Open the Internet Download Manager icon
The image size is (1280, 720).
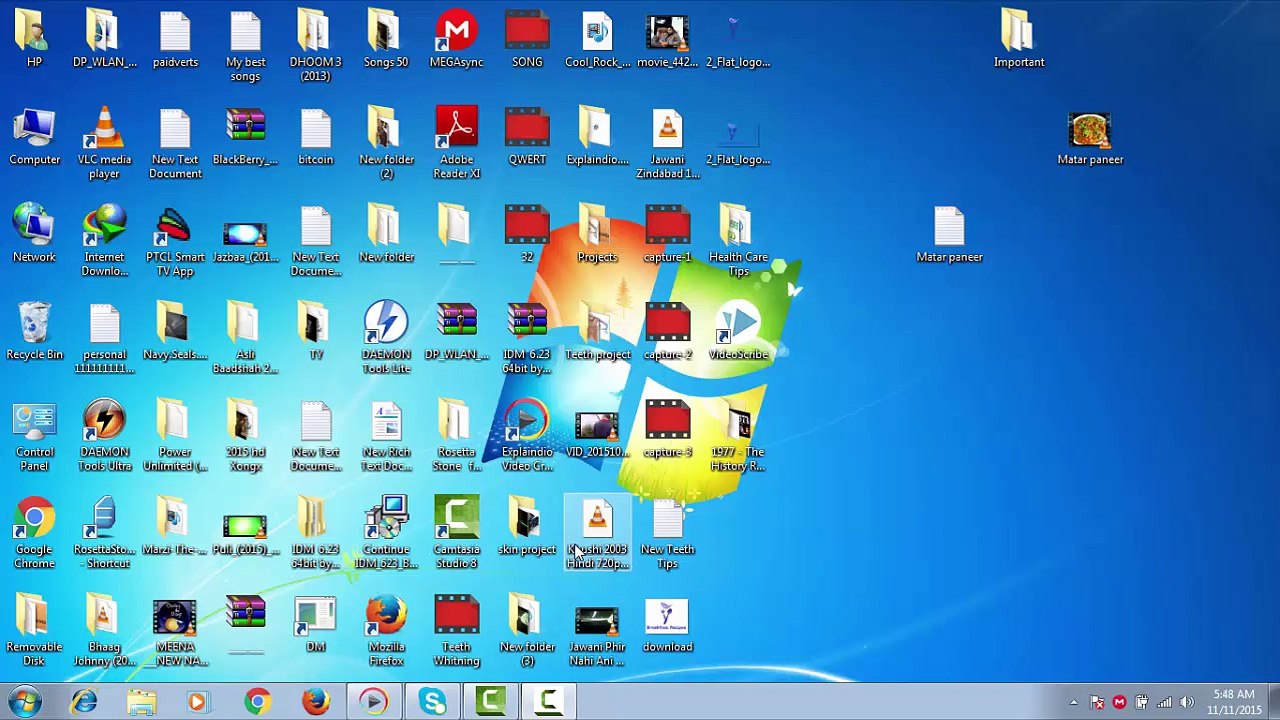click(104, 240)
